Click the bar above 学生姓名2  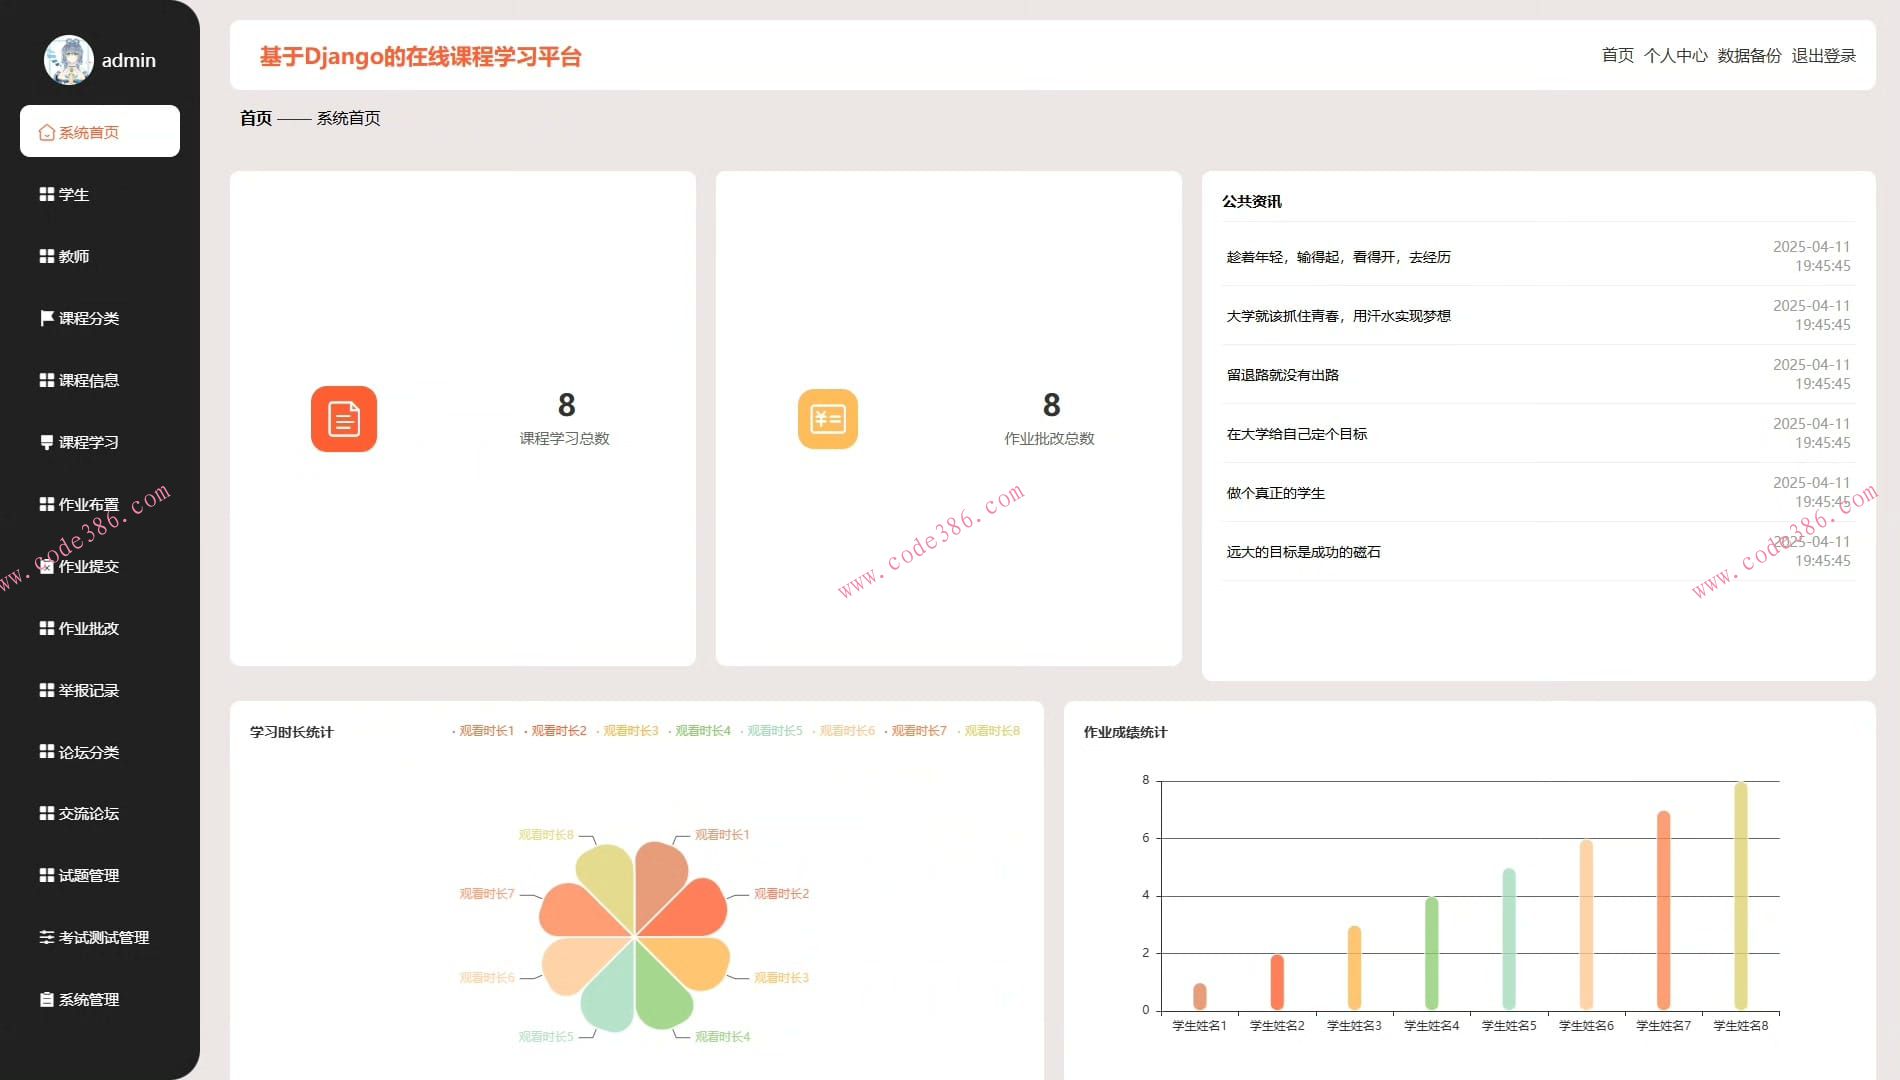(1277, 982)
